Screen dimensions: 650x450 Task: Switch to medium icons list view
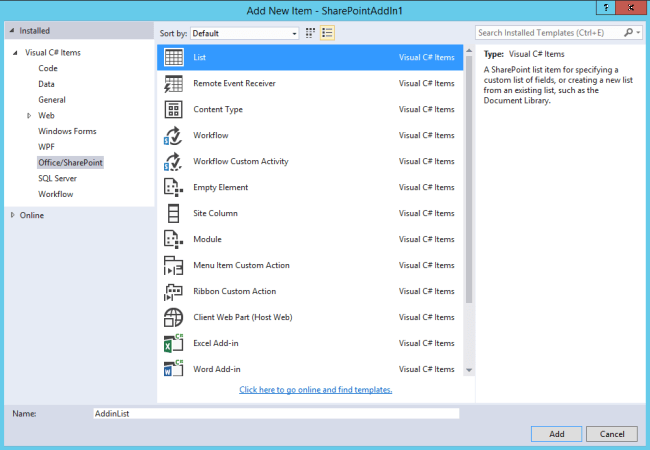tap(327, 33)
